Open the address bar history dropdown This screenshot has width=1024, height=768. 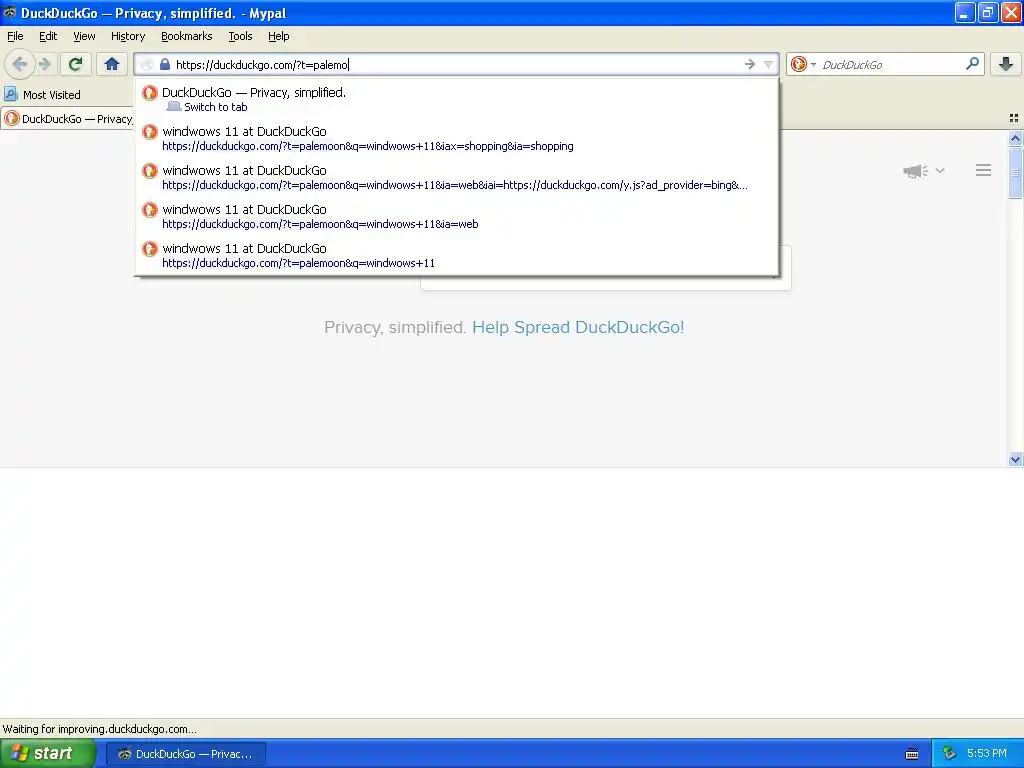point(769,64)
